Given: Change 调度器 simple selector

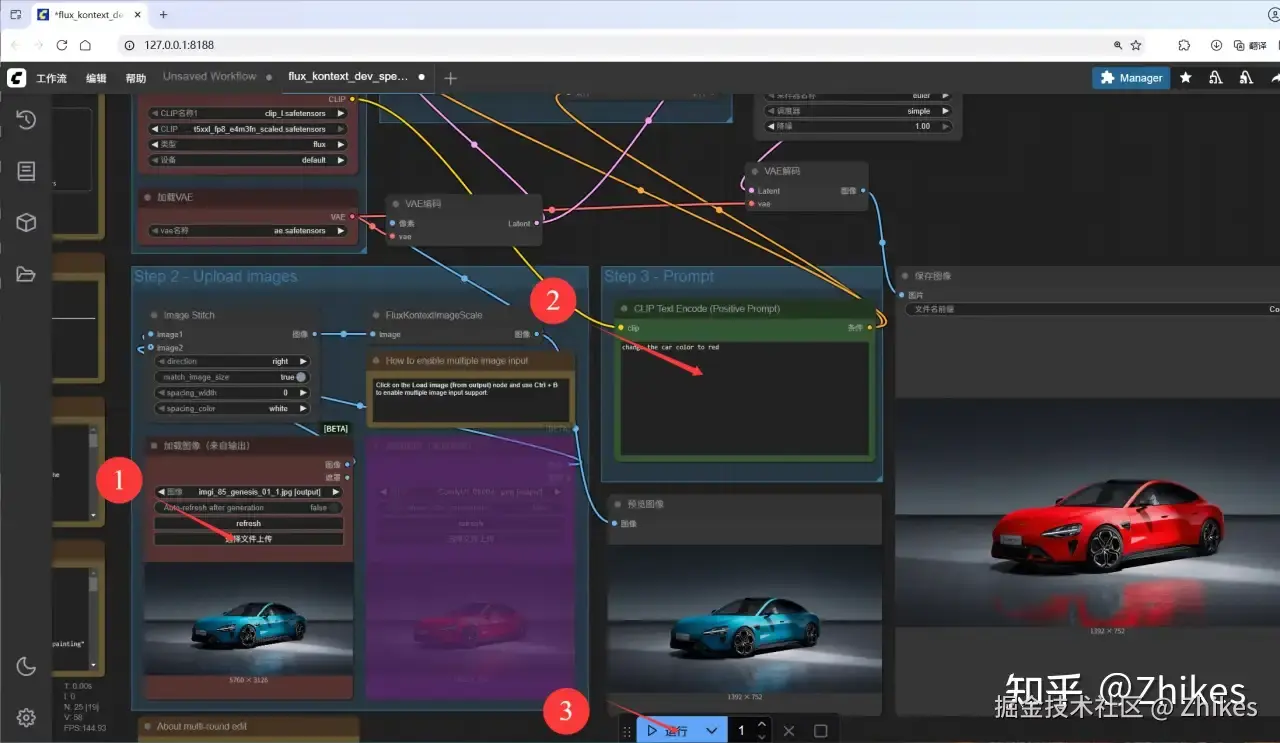Looking at the screenshot, I should pyautogui.click(x=857, y=111).
